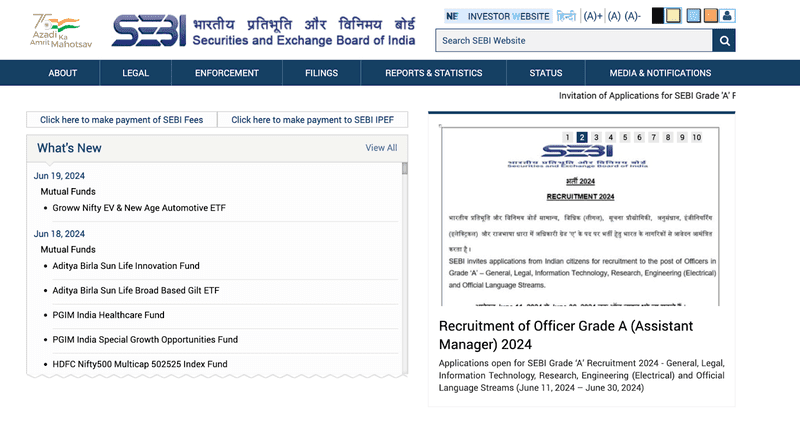Select the light blue theme swatch

693,16
